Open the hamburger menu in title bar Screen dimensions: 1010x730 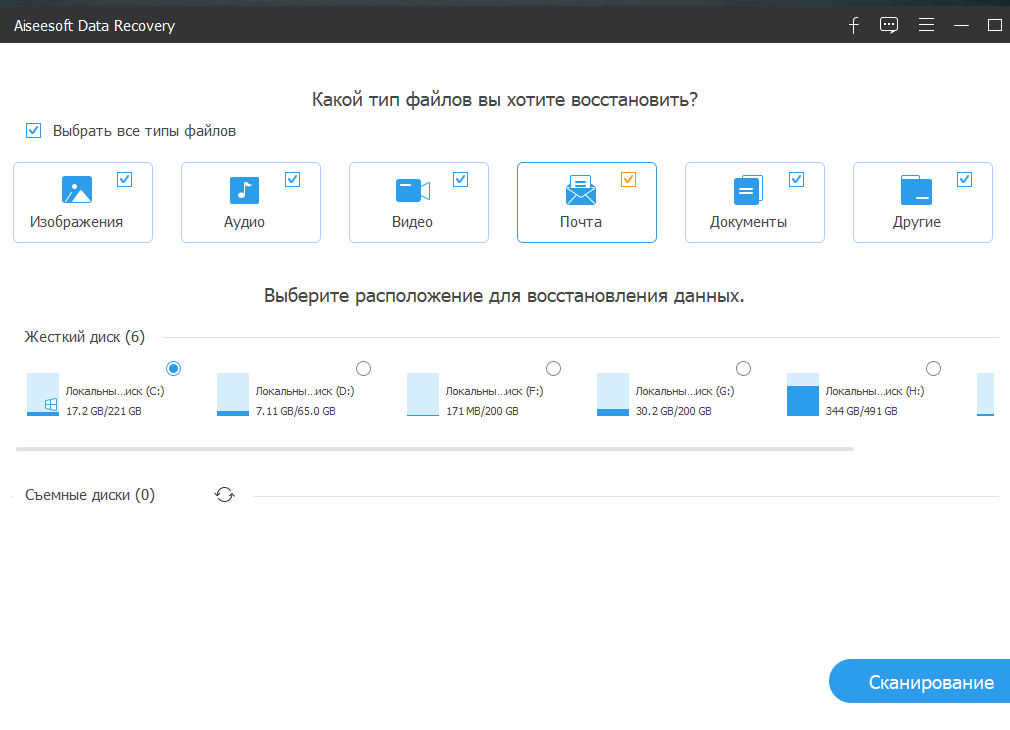click(926, 25)
